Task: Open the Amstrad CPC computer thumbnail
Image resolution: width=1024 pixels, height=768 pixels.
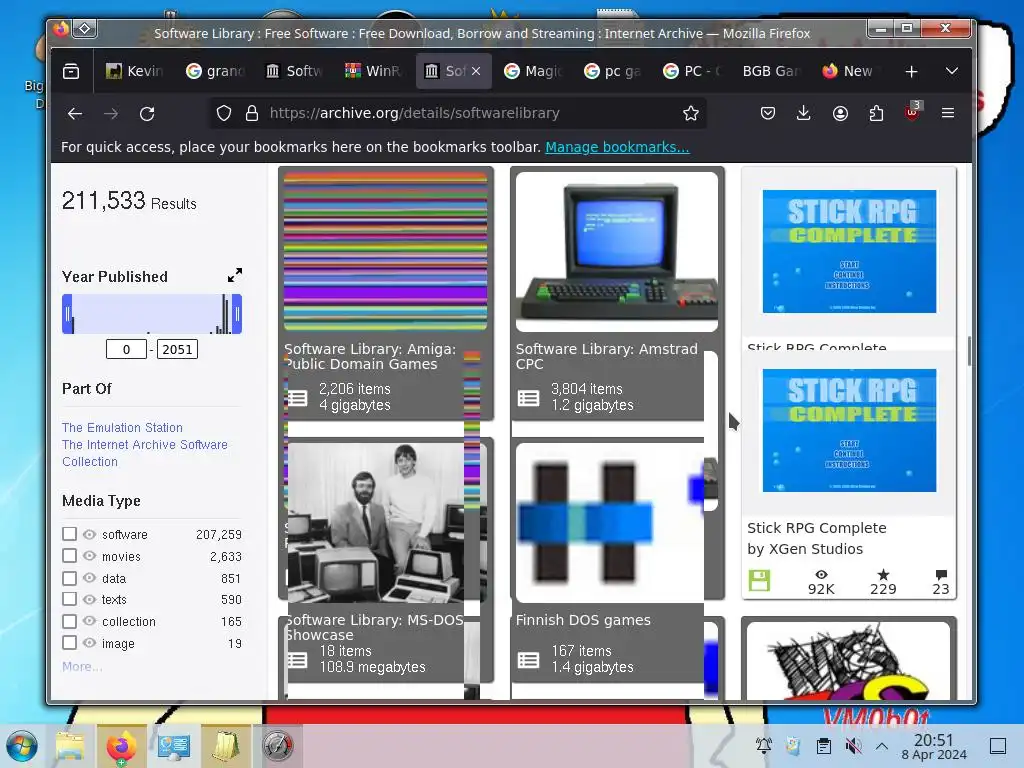Action: pos(616,252)
